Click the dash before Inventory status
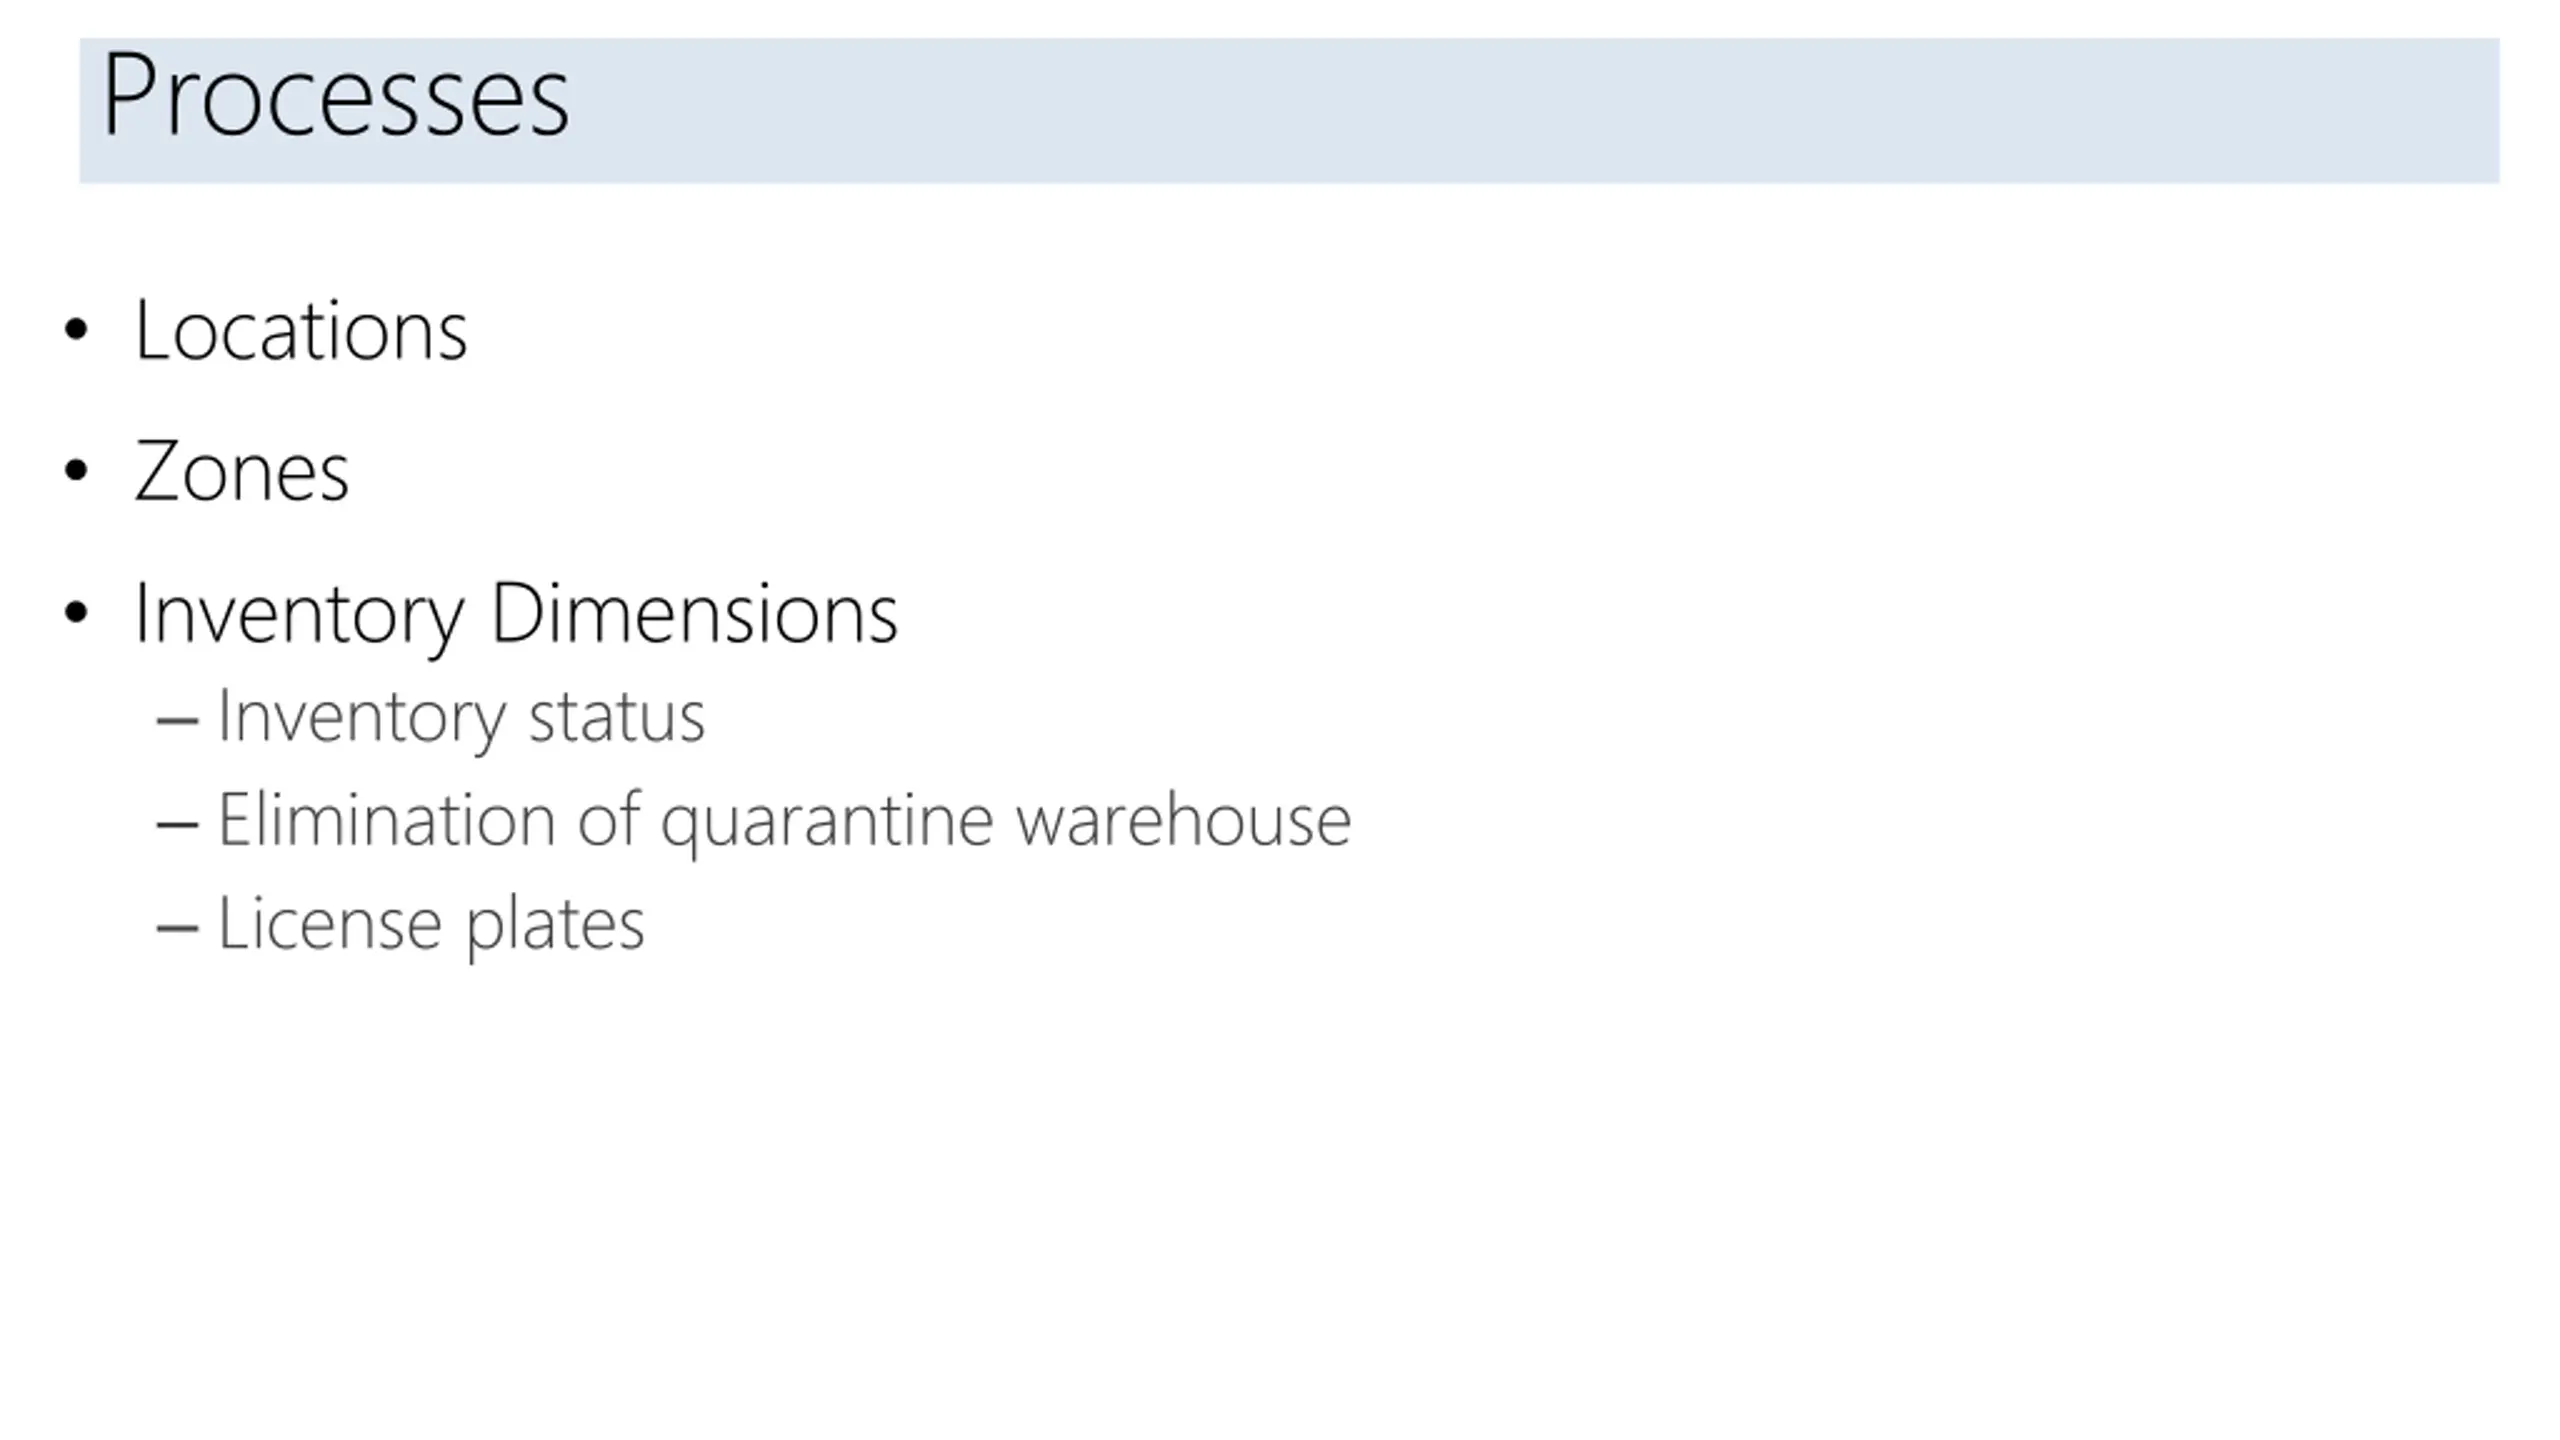 pos(177,720)
